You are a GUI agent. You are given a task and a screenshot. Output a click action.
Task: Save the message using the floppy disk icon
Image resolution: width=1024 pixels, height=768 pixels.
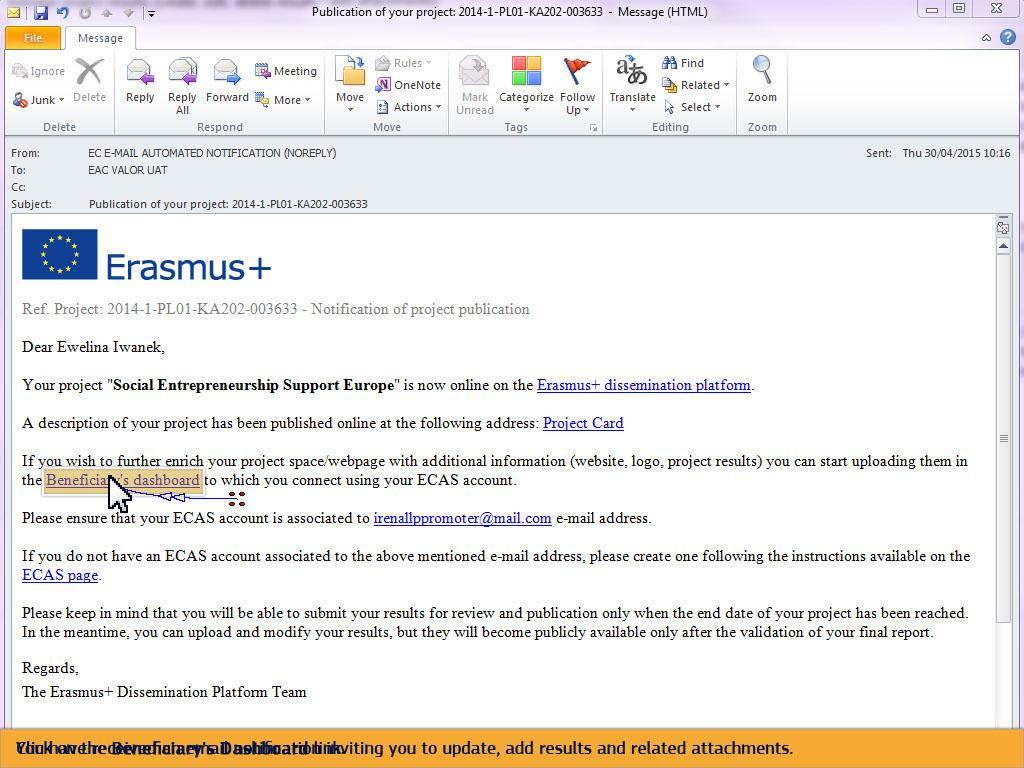[x=40, y=12]
